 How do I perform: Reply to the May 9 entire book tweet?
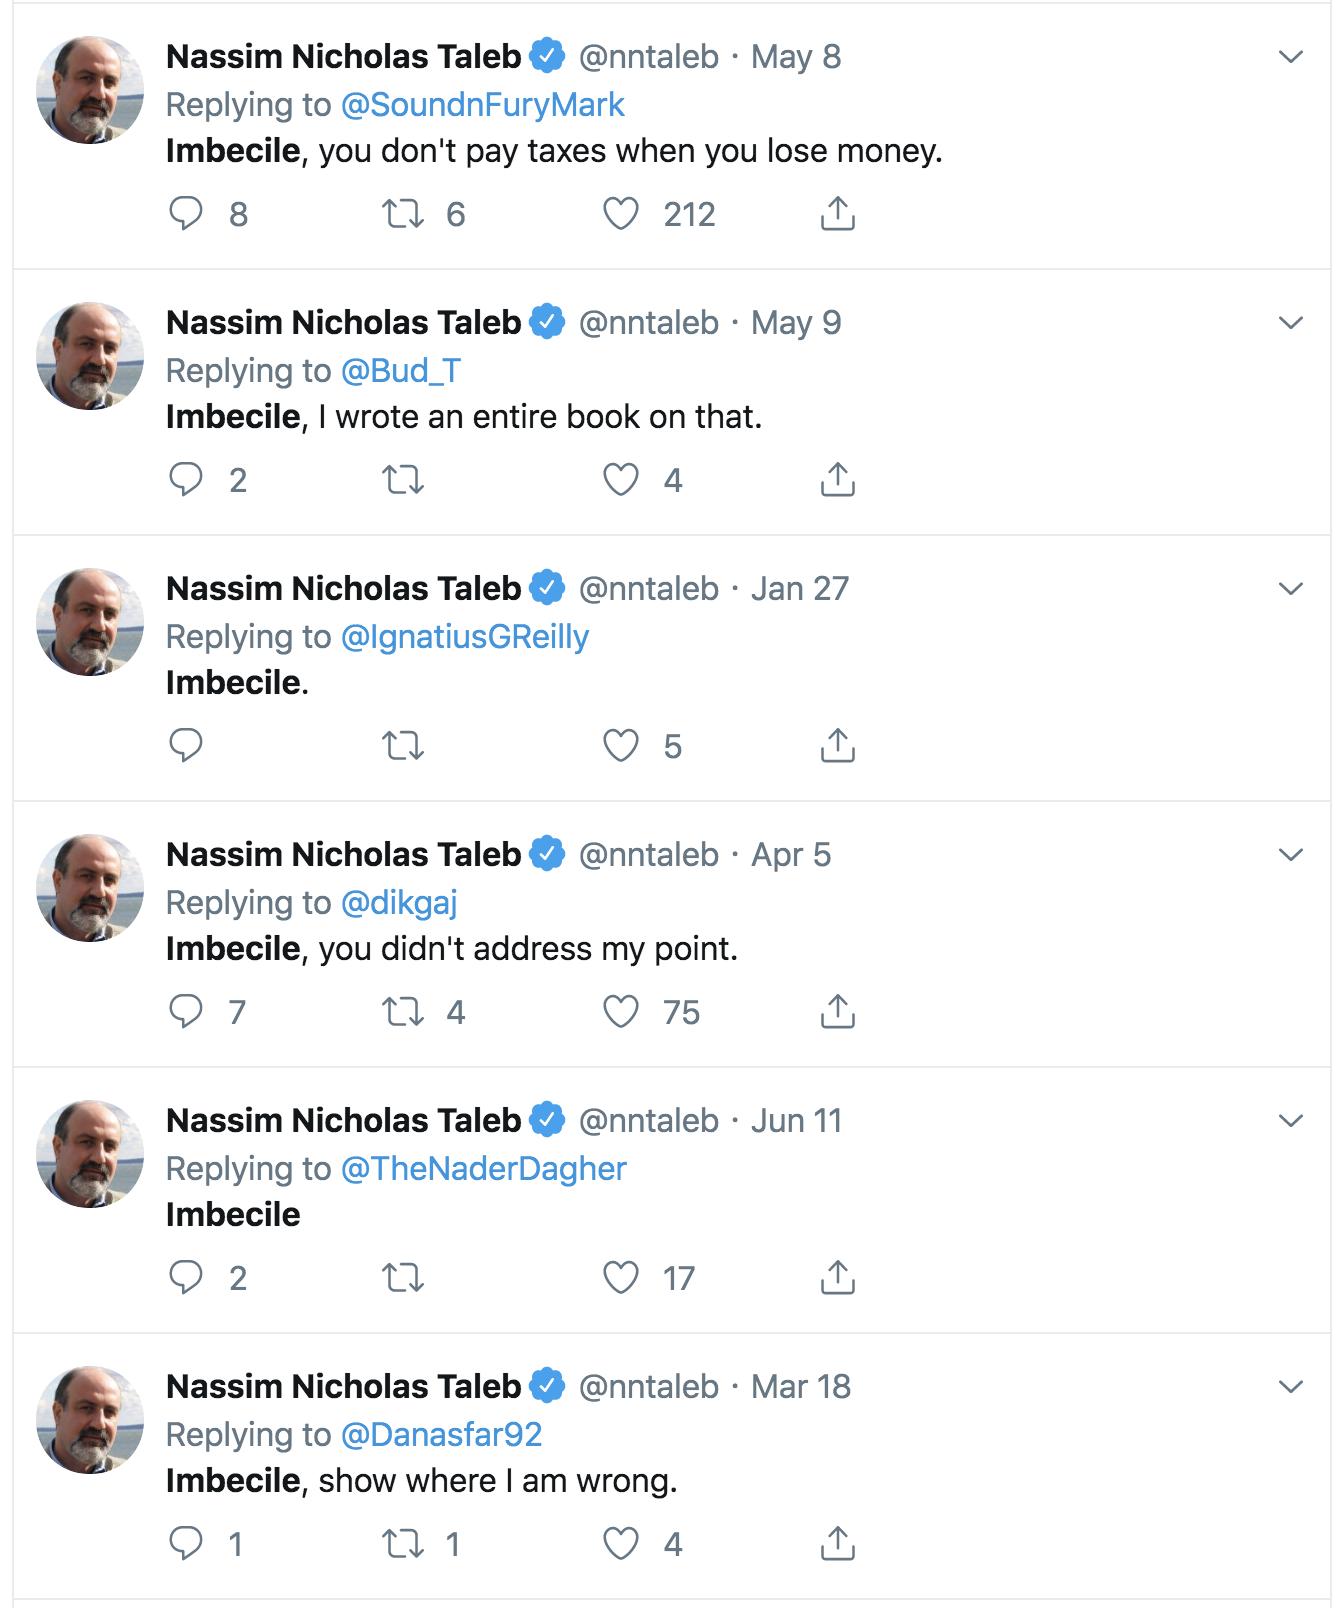186,480
